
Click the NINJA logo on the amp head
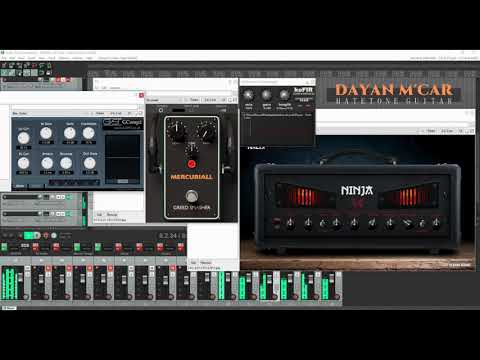357,191
